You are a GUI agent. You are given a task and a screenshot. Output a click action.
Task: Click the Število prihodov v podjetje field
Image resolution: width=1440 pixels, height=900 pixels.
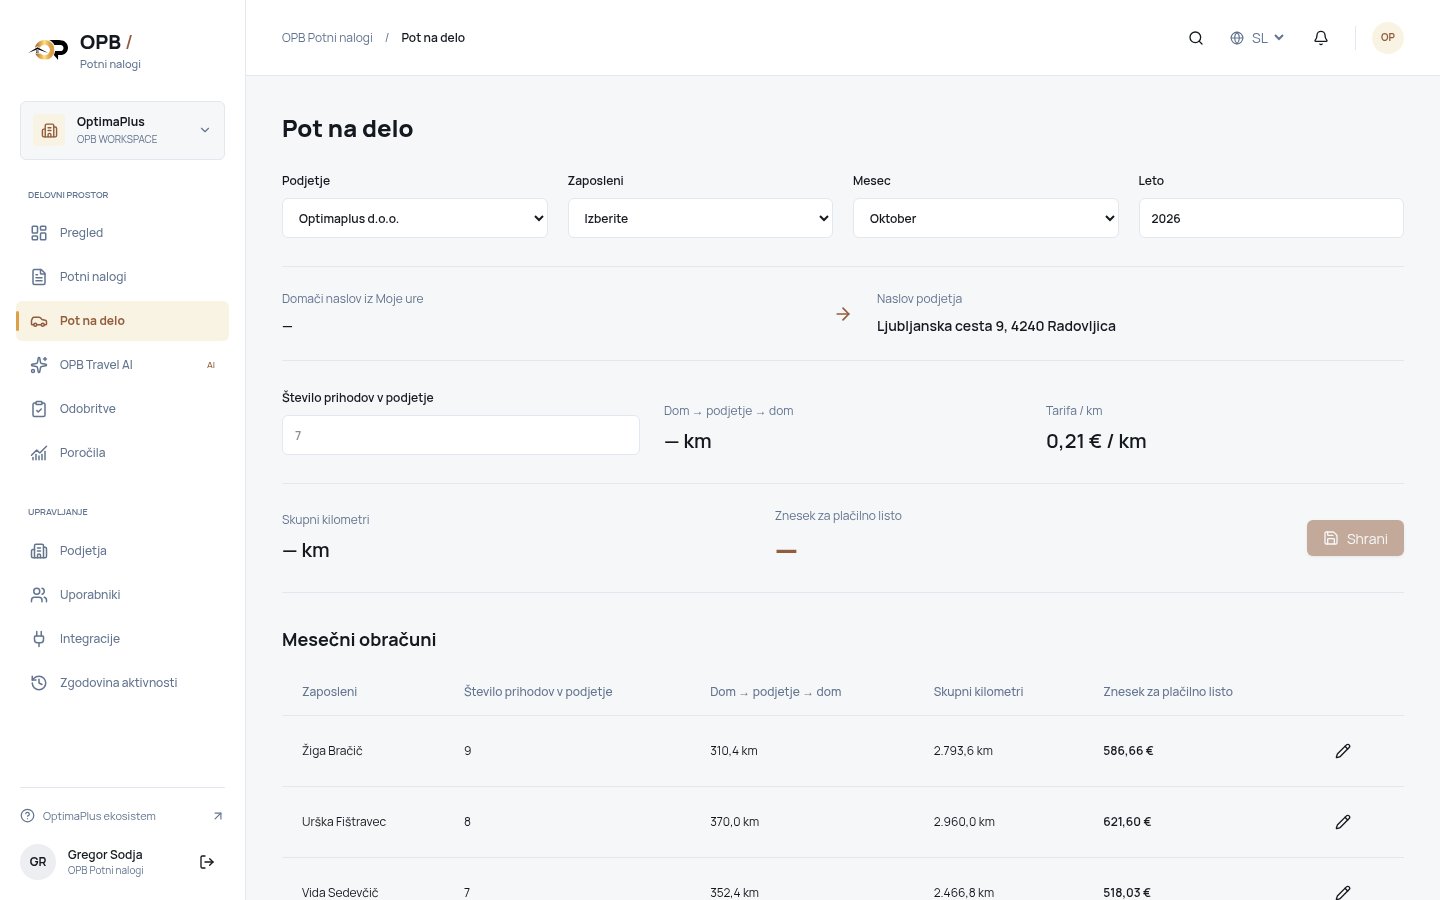pyautogui.click(x=461, y=435)
